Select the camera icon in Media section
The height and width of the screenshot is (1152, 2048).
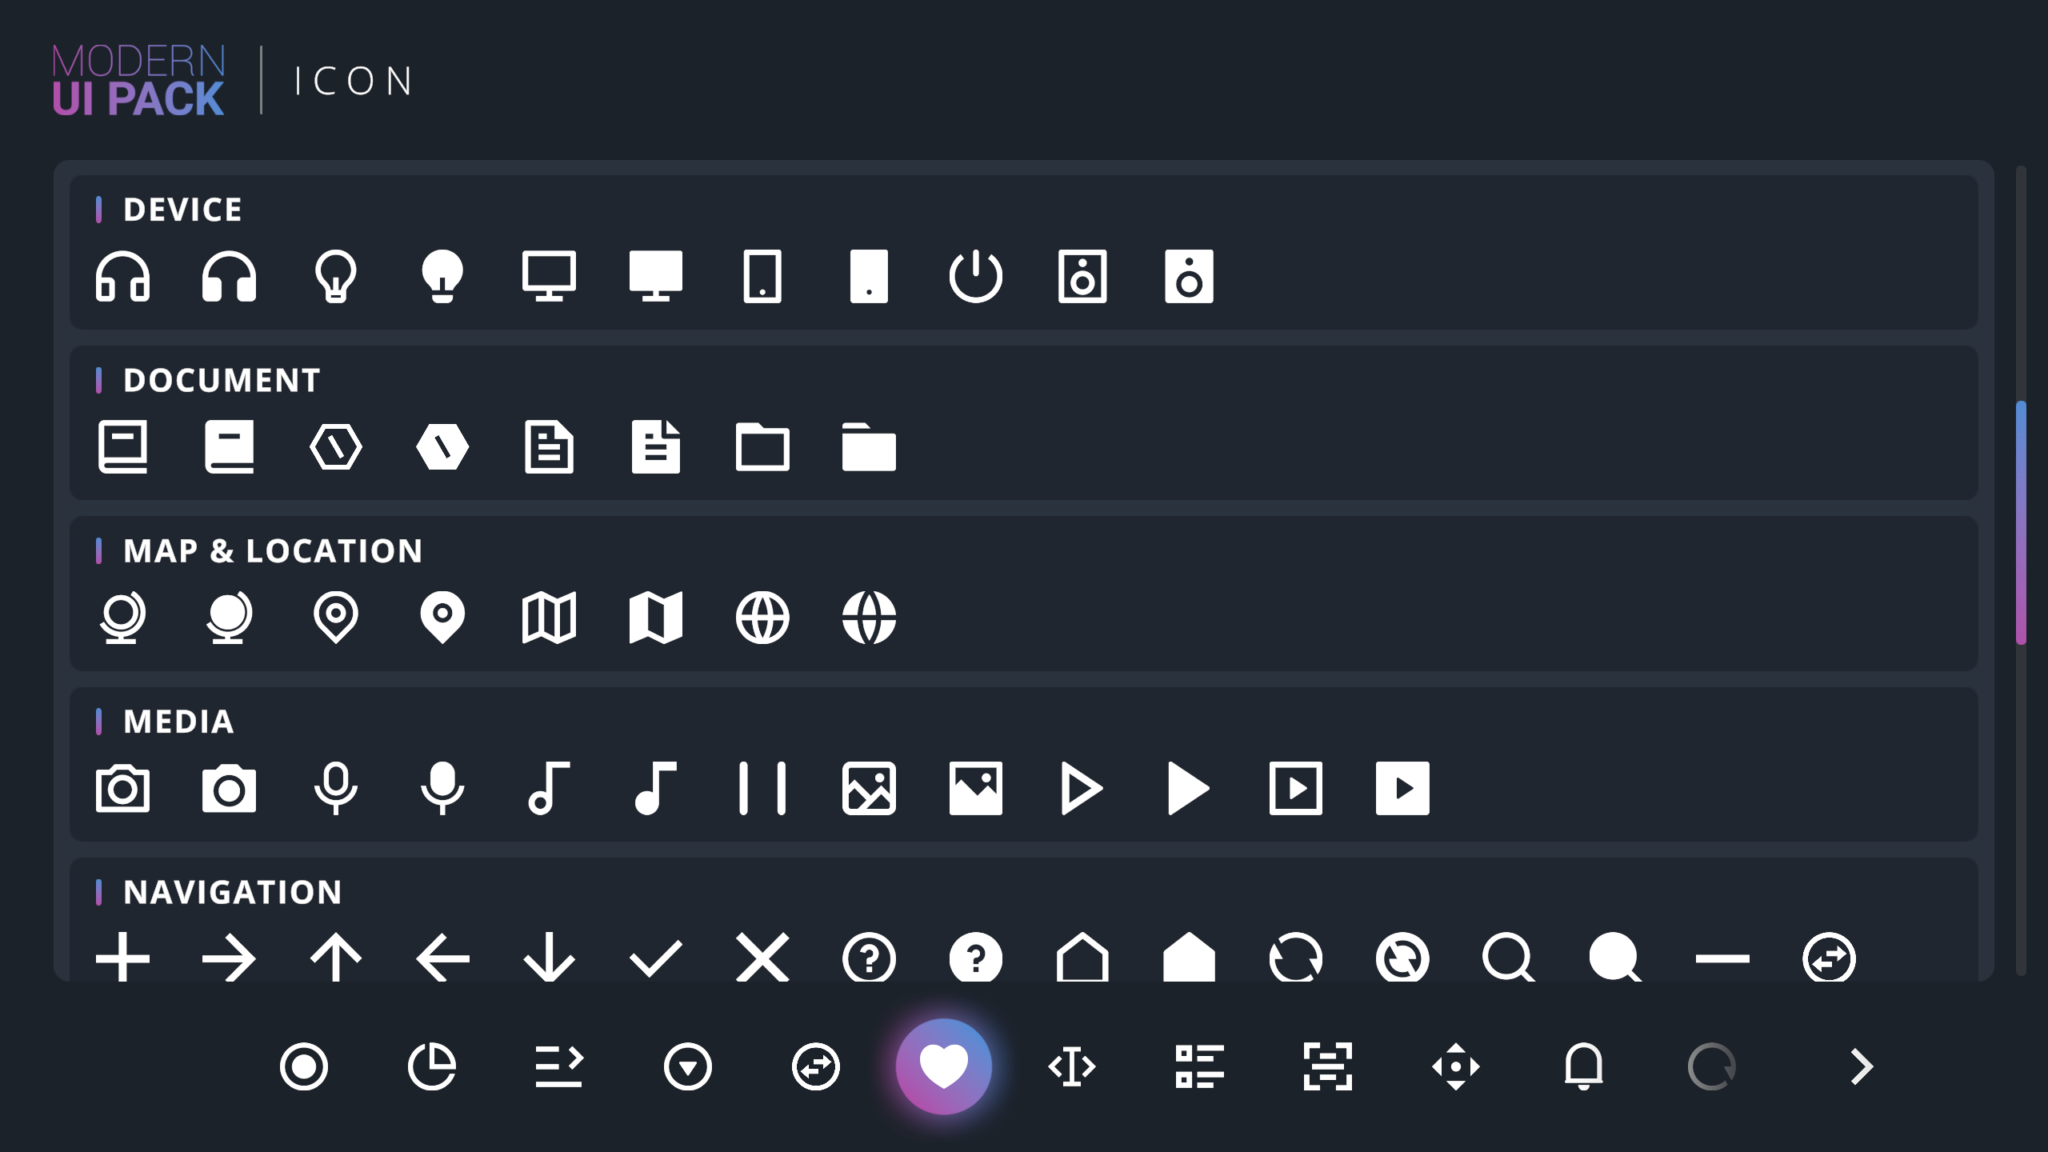[122, 788]
